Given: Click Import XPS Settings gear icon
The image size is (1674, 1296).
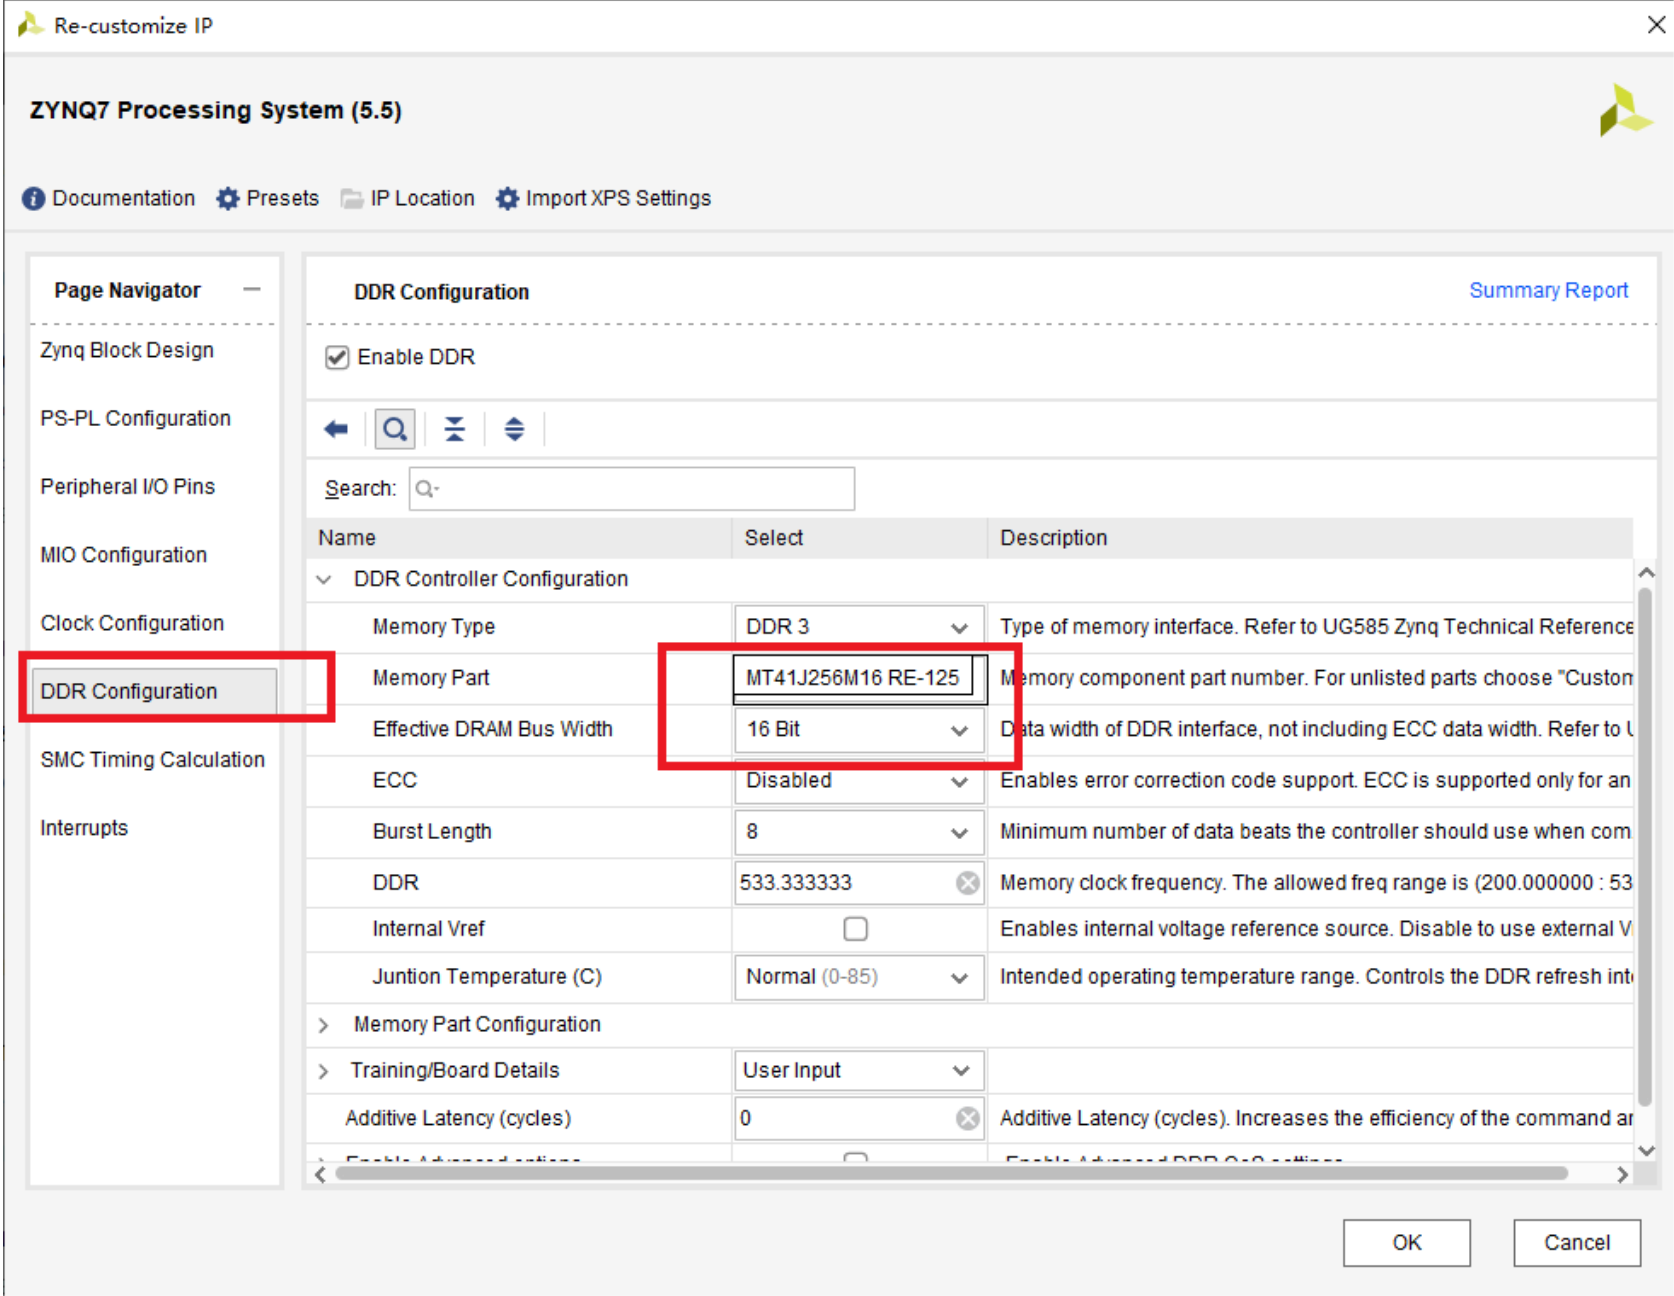Looking at the screenshot, I should (507, 199).
